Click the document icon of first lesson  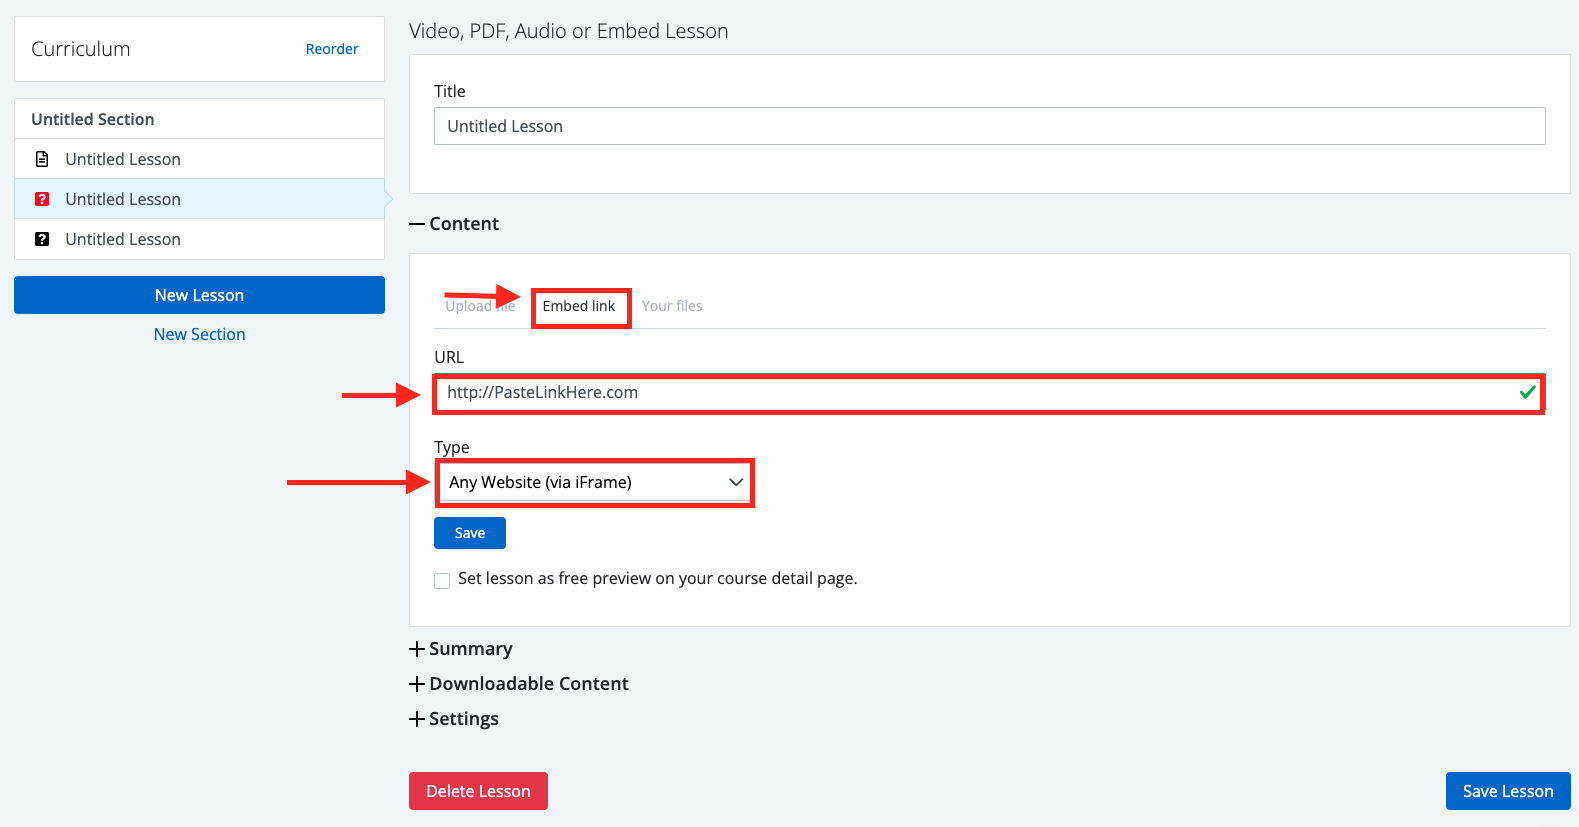click(42, 159)
